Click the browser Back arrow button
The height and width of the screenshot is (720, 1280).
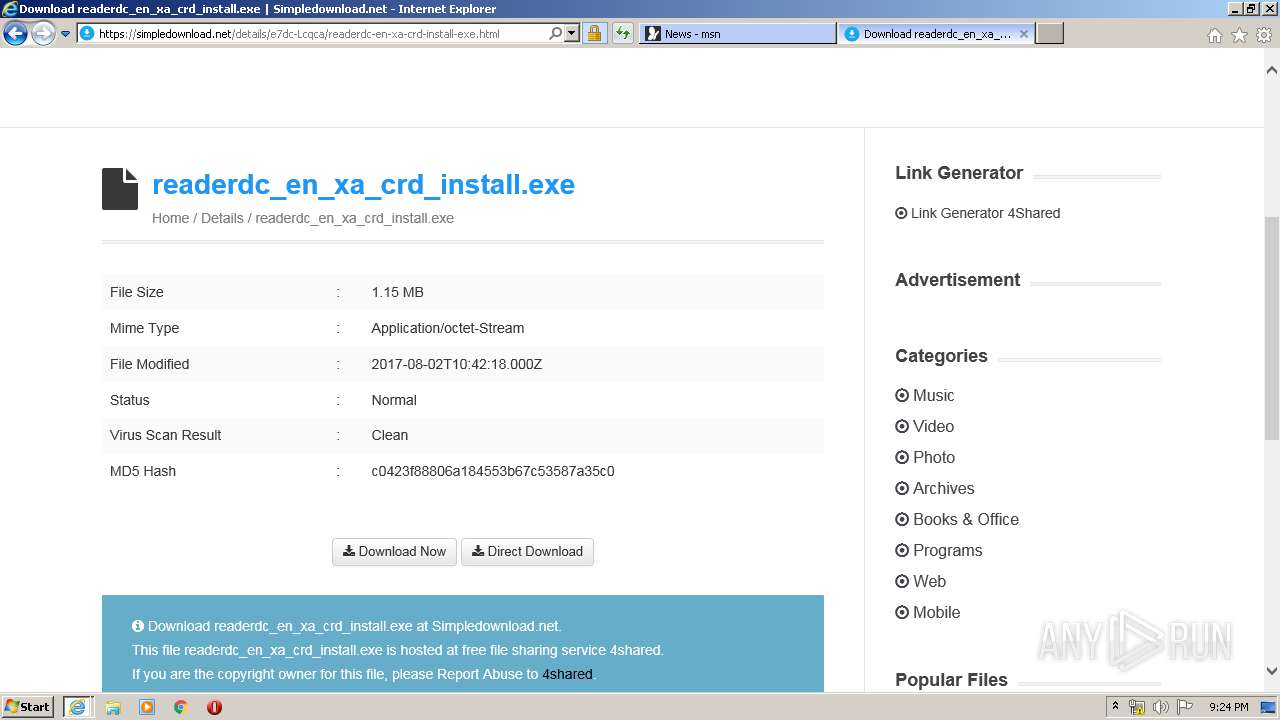[15, 34]
